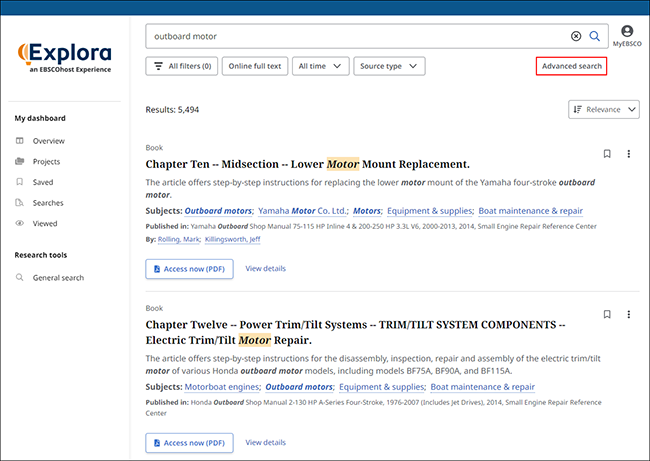Viewport: 650px width, 461px height.
Task: Go to Overview in dashboard
Action: click(x=40, y=141)
